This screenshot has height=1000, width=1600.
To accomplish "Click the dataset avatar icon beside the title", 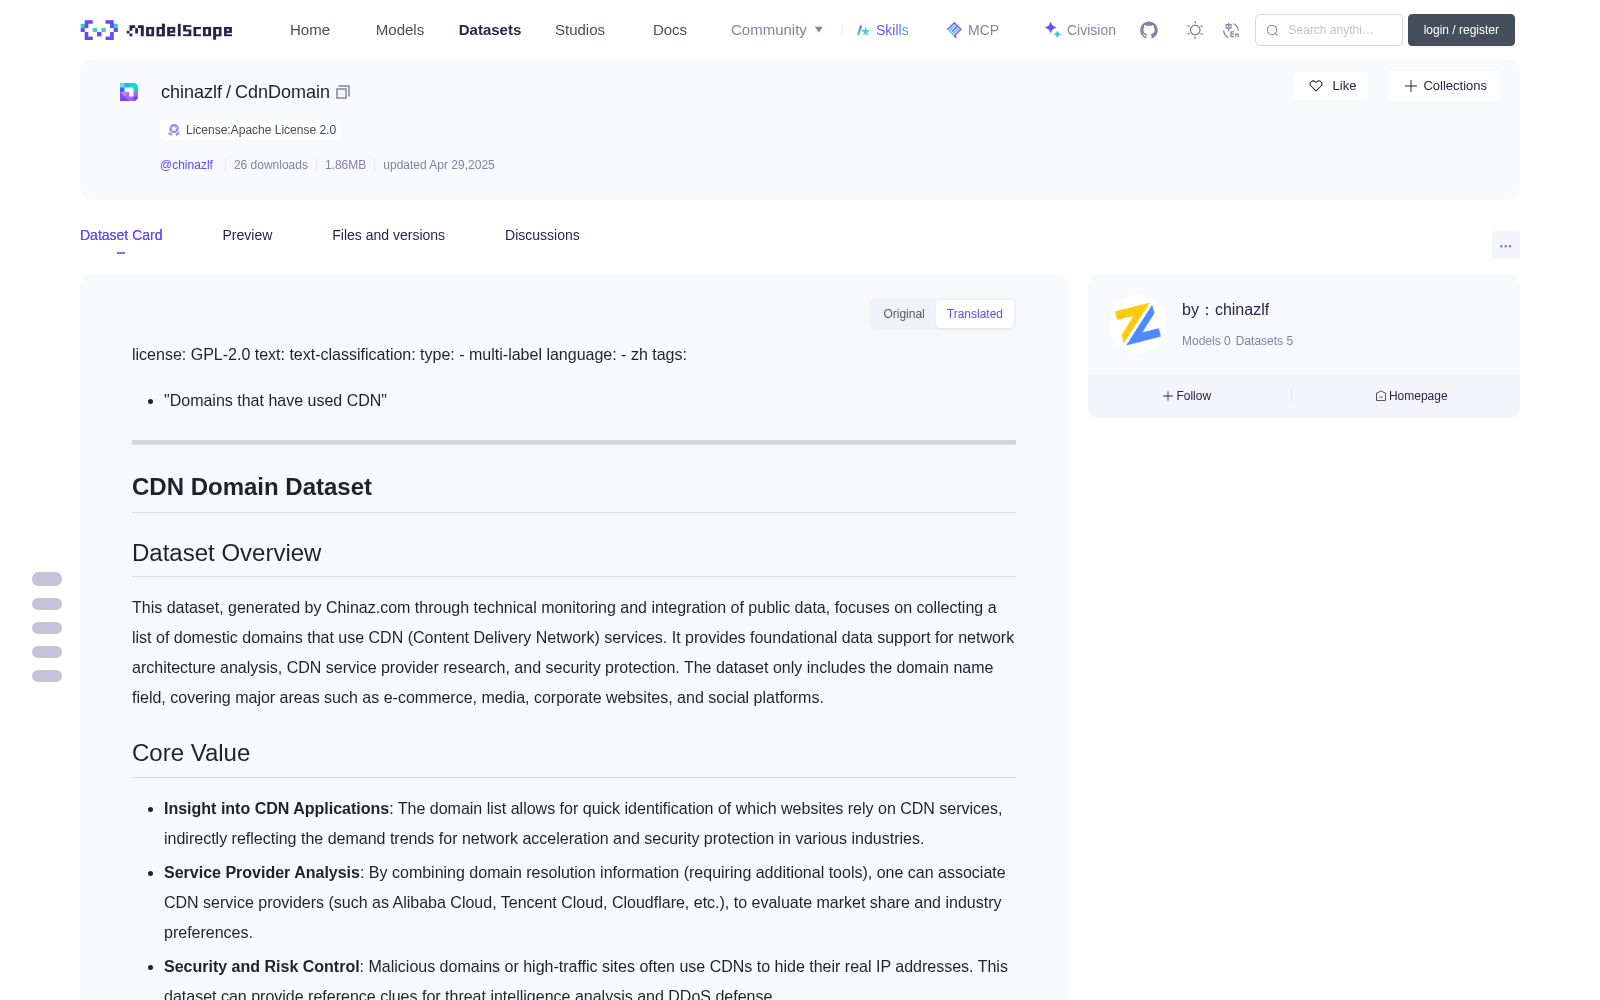I will [x=129, y=92].
